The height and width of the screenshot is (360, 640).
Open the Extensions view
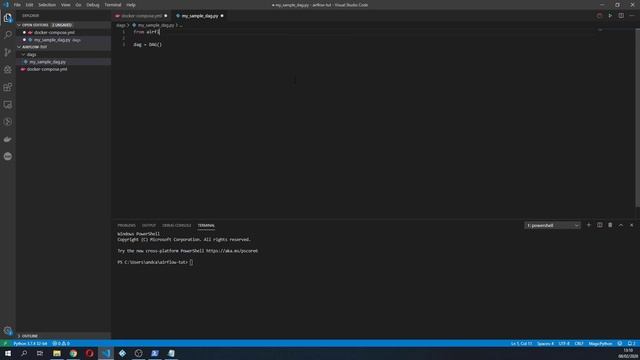click(8, 87)
